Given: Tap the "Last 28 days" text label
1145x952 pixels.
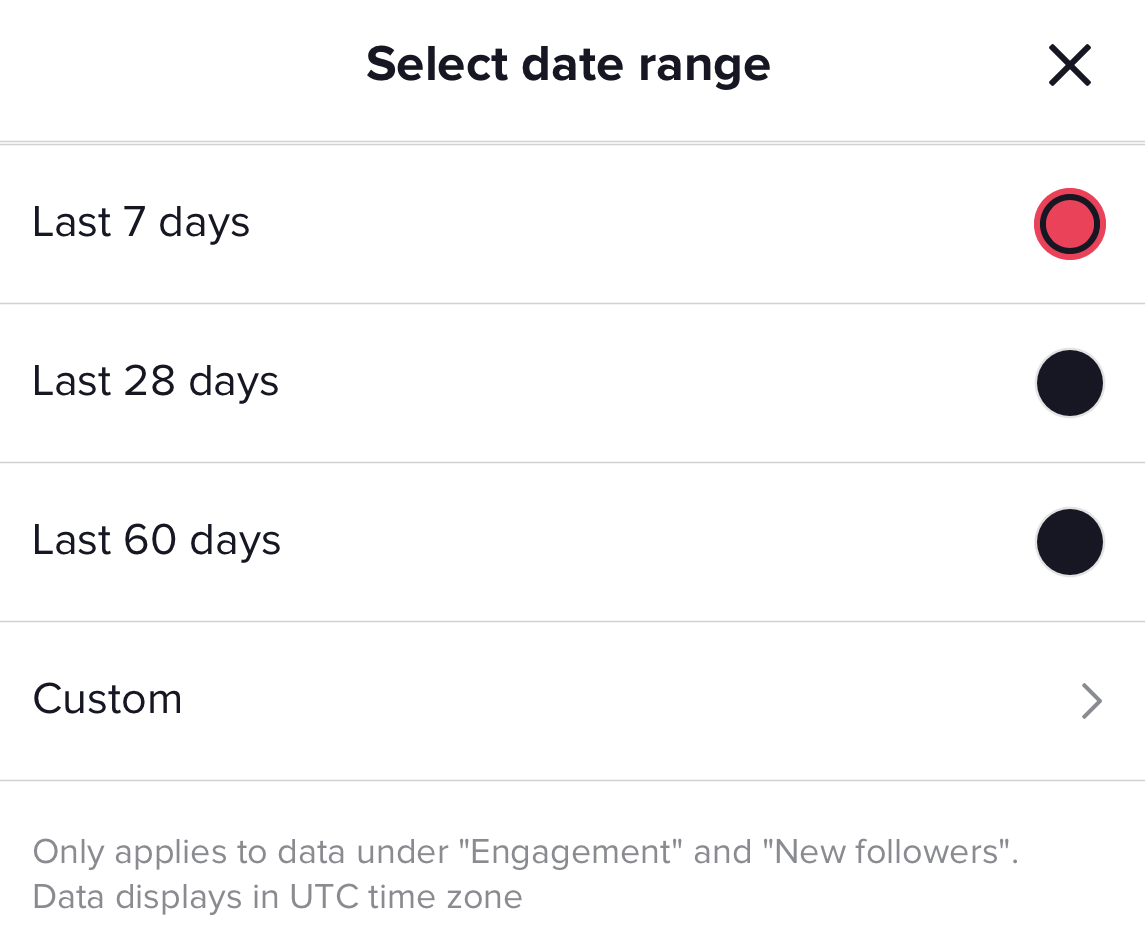Looking at the screenshot, I should tap(155, 381).
